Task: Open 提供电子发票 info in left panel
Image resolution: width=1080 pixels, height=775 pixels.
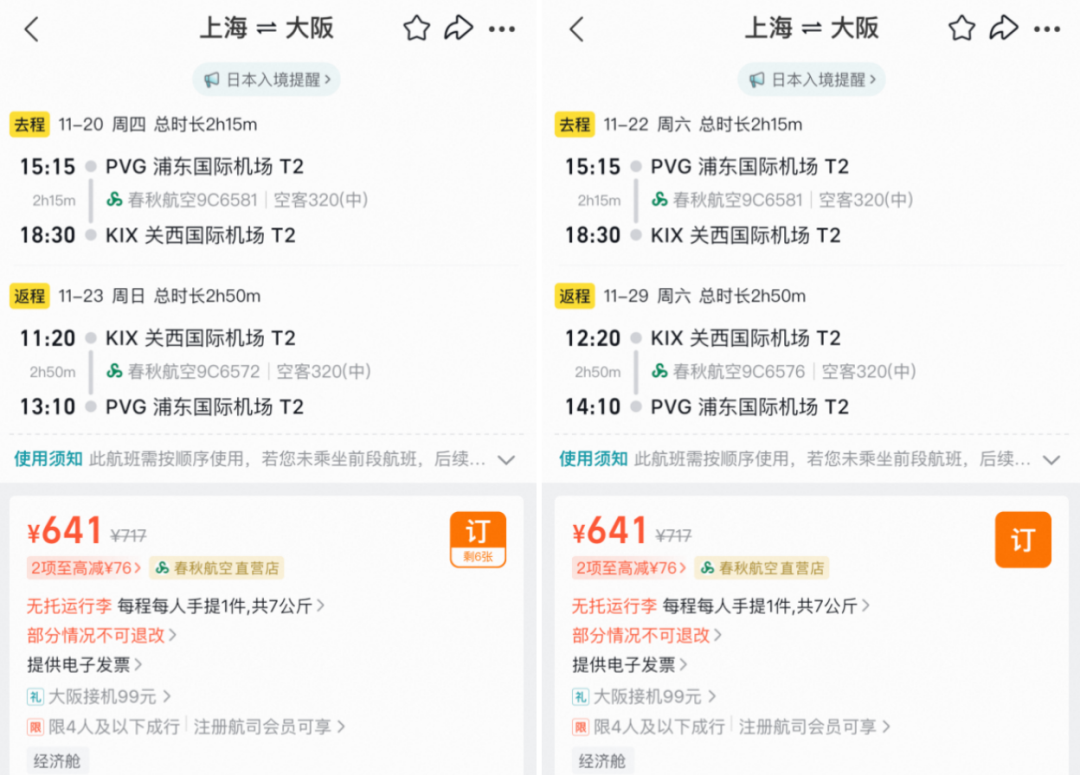Action: pyautogui.click(x=85, y=665)
